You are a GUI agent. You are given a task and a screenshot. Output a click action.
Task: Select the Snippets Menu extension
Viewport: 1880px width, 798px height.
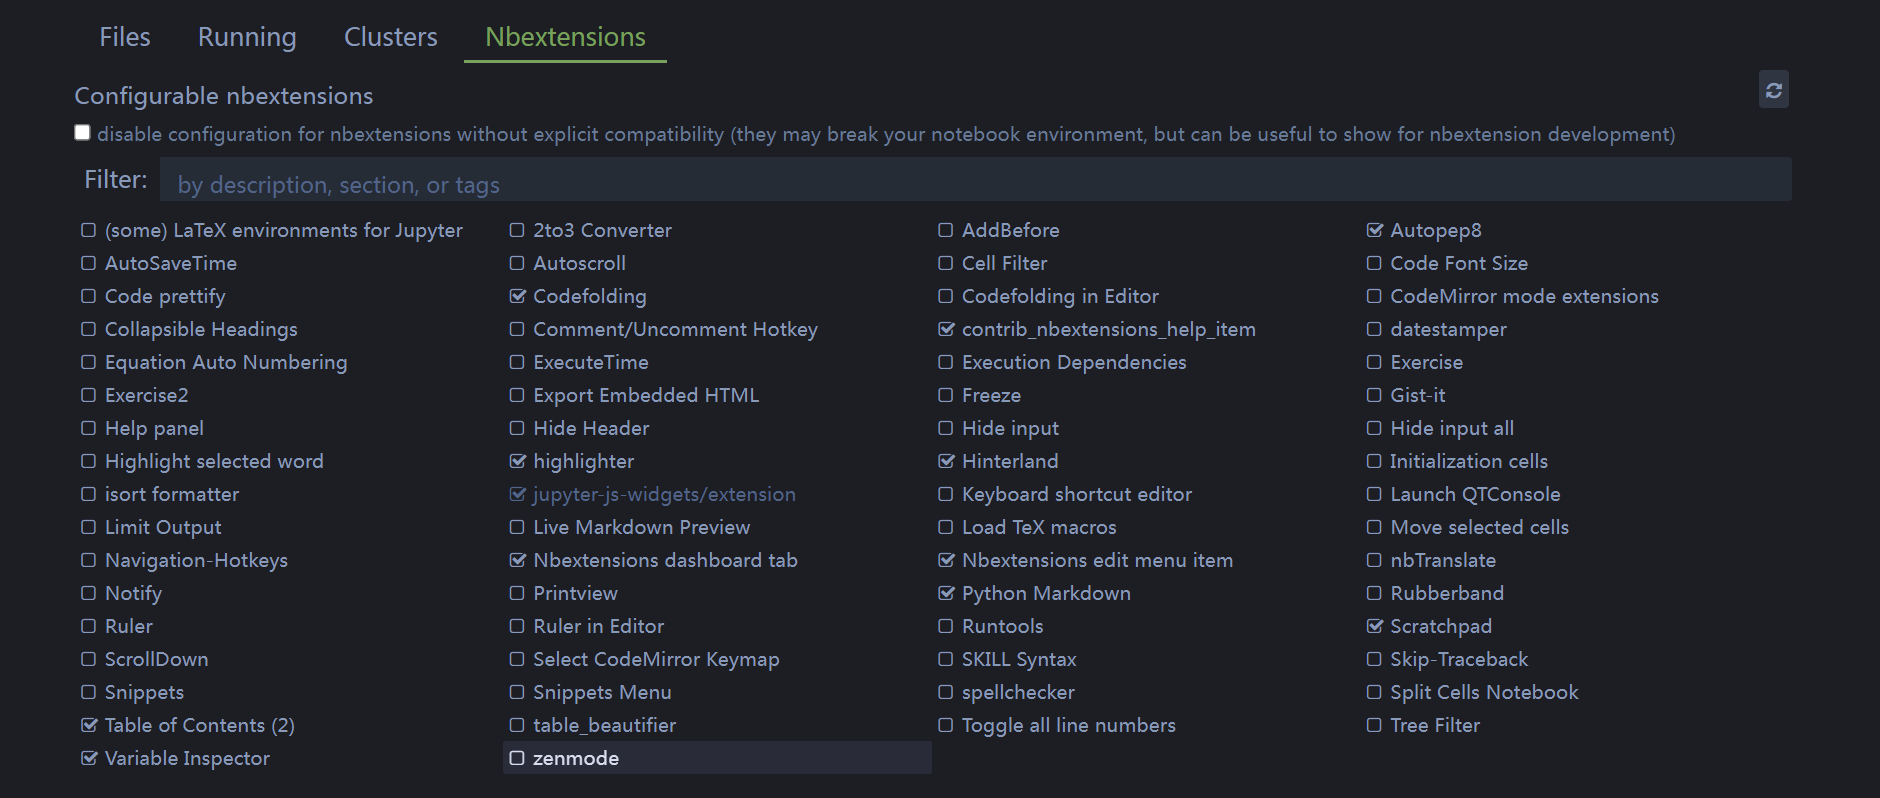click(602, 693)
